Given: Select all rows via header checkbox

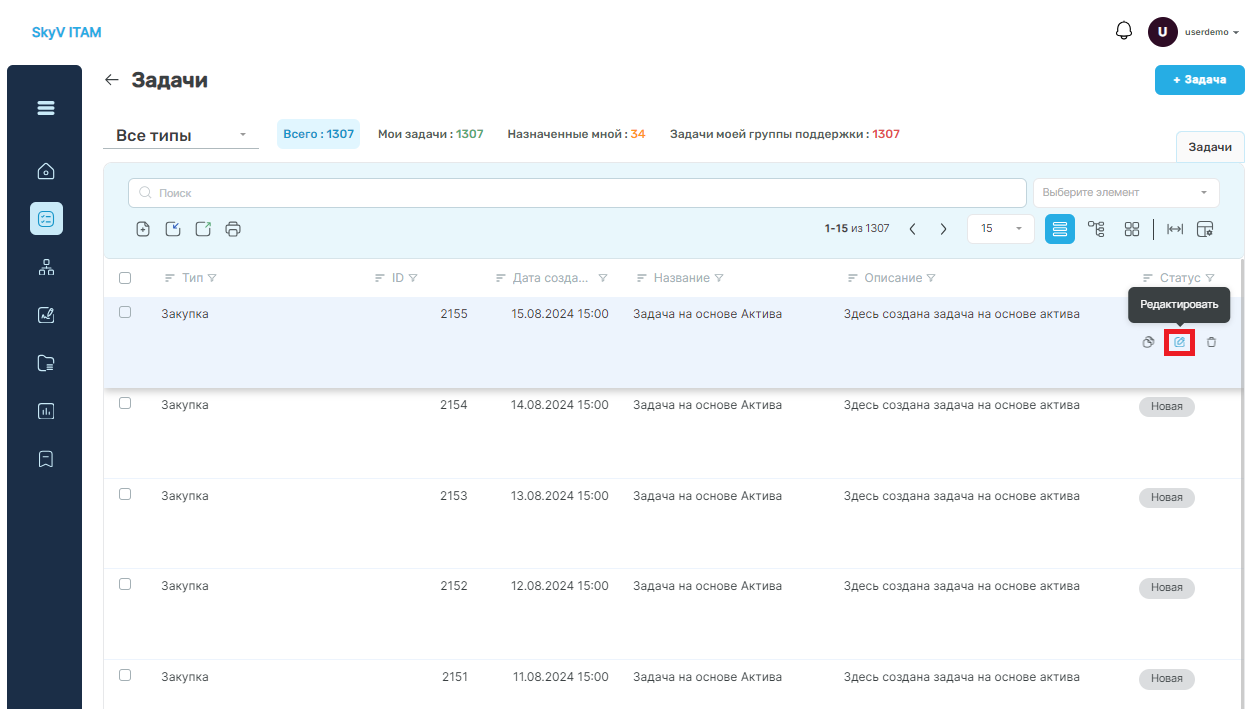Looking at the screenshot, I should (125, 278).
